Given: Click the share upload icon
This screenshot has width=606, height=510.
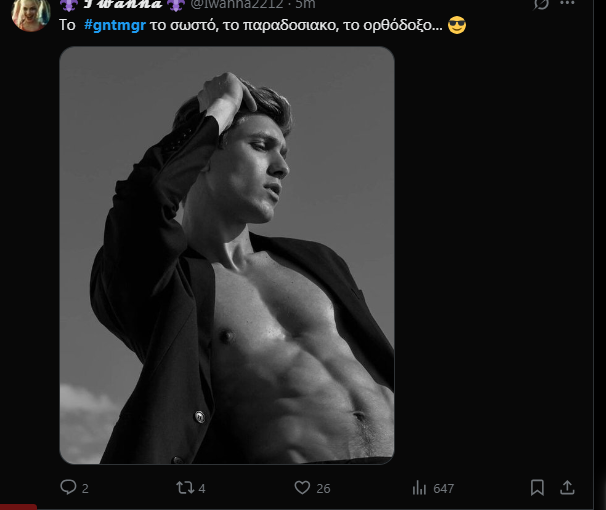Looking at the screenshot, I should pos(567,487).
